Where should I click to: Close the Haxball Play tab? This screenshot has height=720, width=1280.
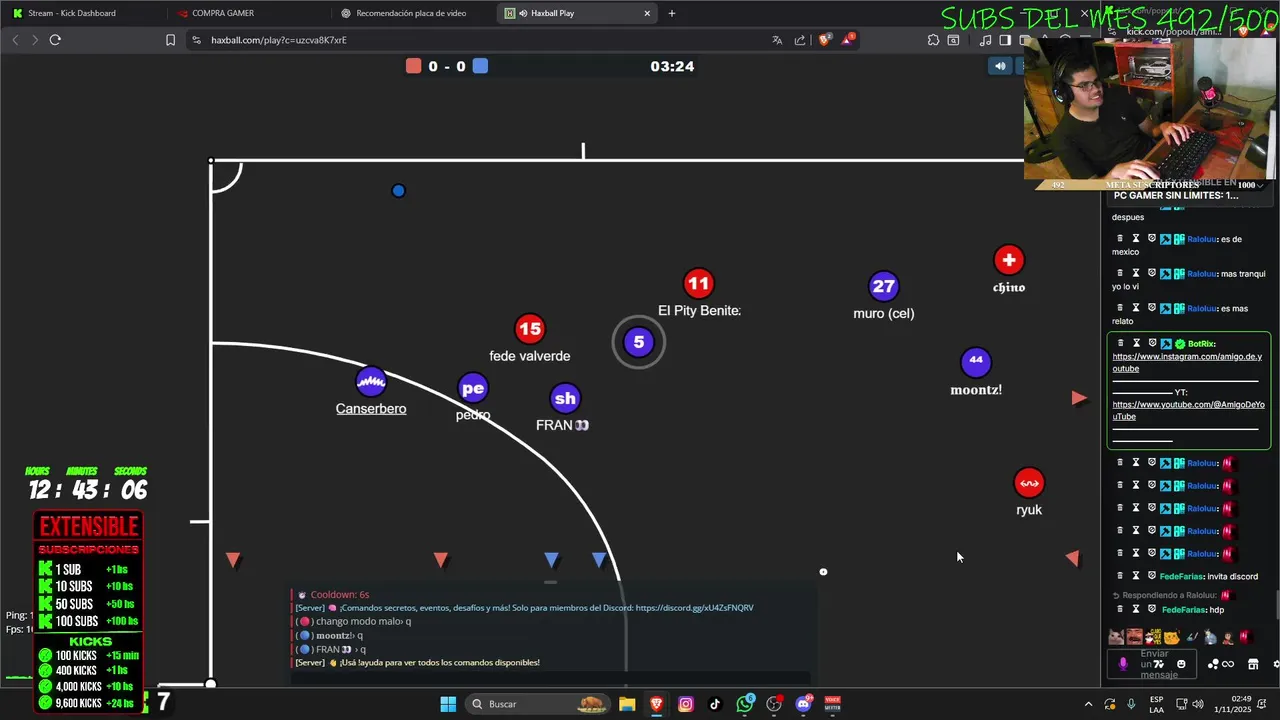click(x=647, y=13)
